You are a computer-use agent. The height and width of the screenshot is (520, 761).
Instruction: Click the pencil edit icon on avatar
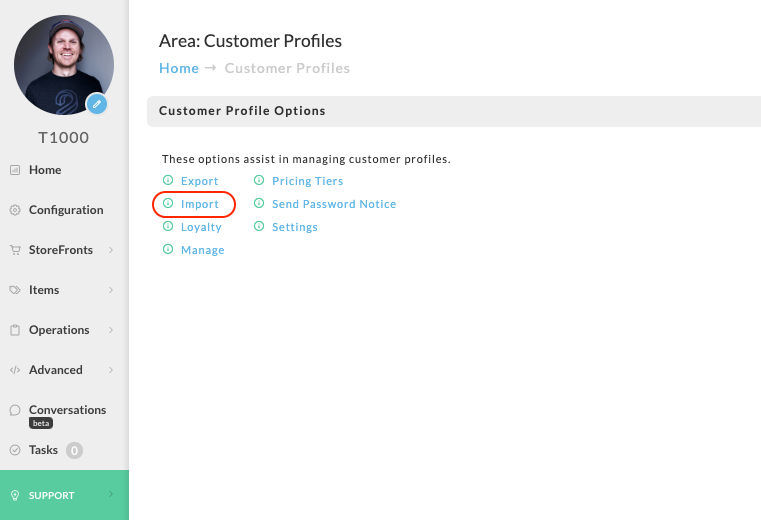(97, 104)
